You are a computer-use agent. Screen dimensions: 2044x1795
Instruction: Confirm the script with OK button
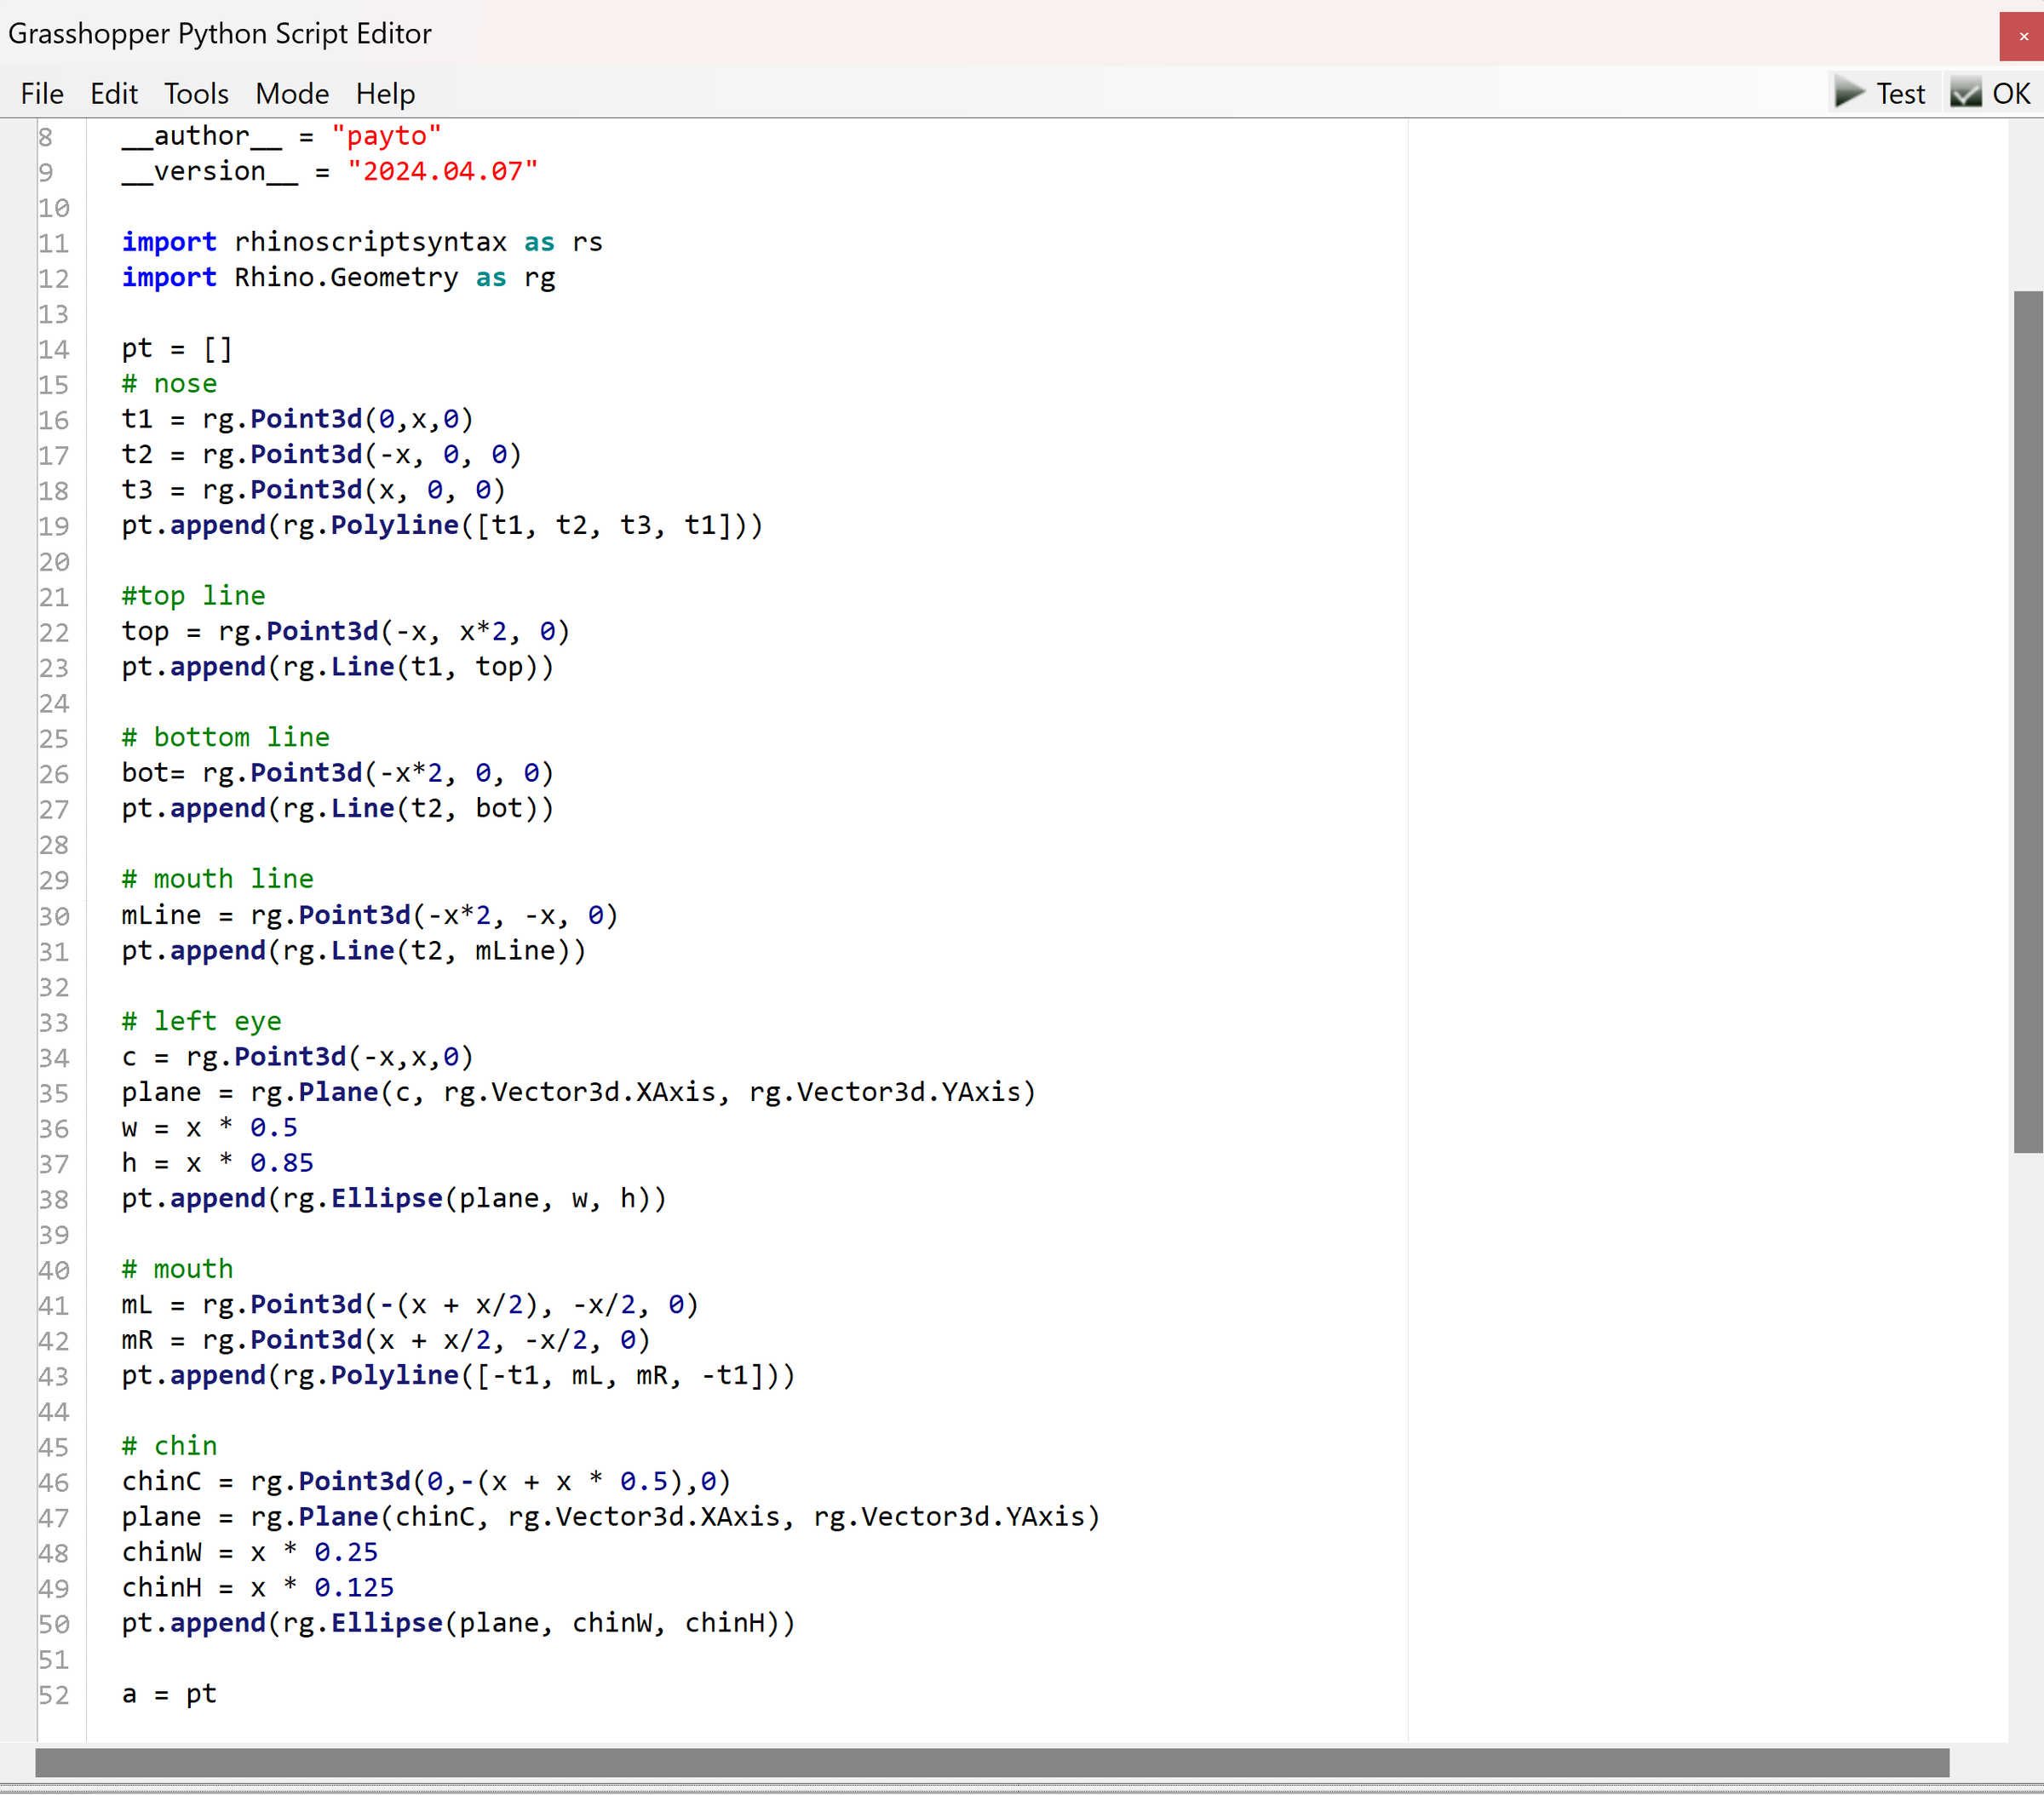pyautogui.click(x=1991, y=93)
